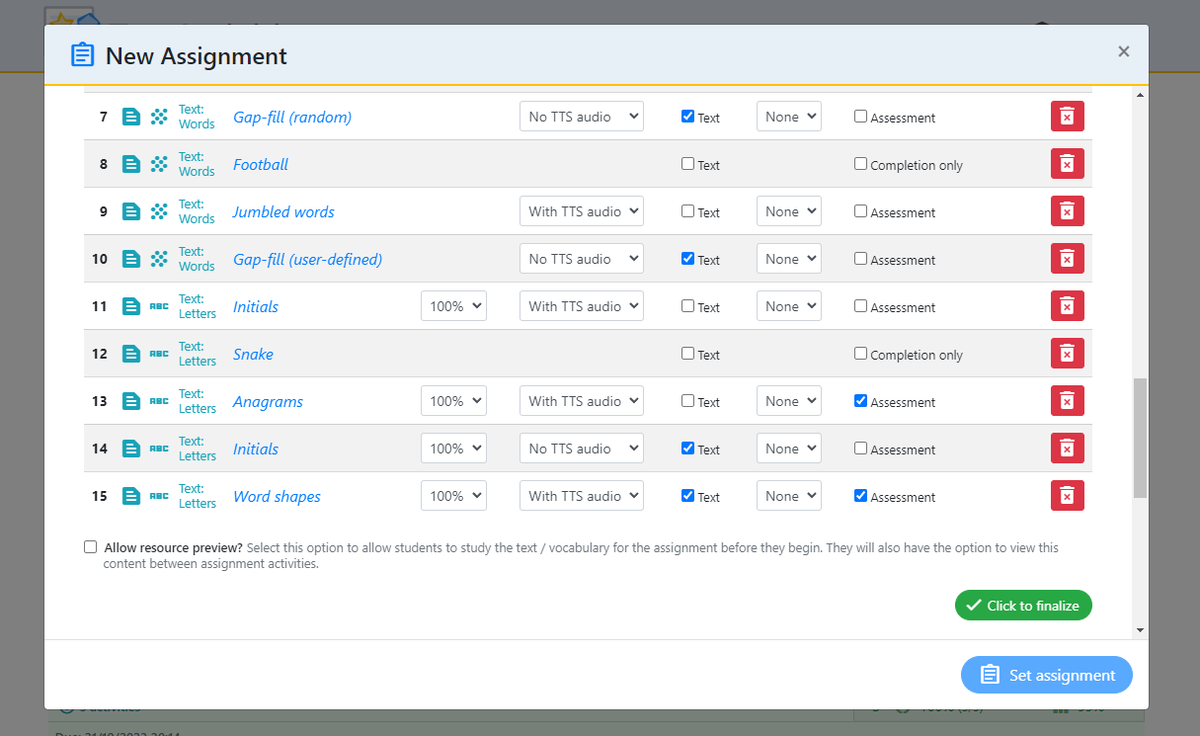This screenshot has width=1200, height=736.
Task: Open the Anagrams activity link
Action: [268, 401]
